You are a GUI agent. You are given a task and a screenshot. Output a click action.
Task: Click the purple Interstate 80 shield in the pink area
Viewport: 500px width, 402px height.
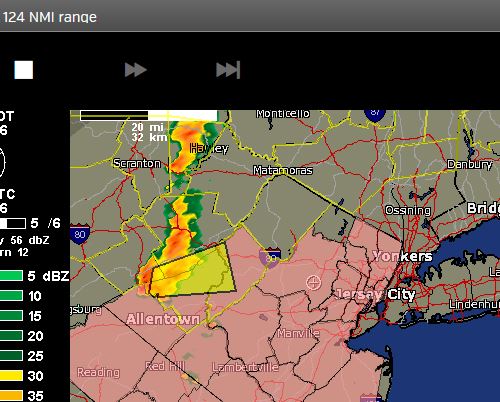(x=270, y=258)
